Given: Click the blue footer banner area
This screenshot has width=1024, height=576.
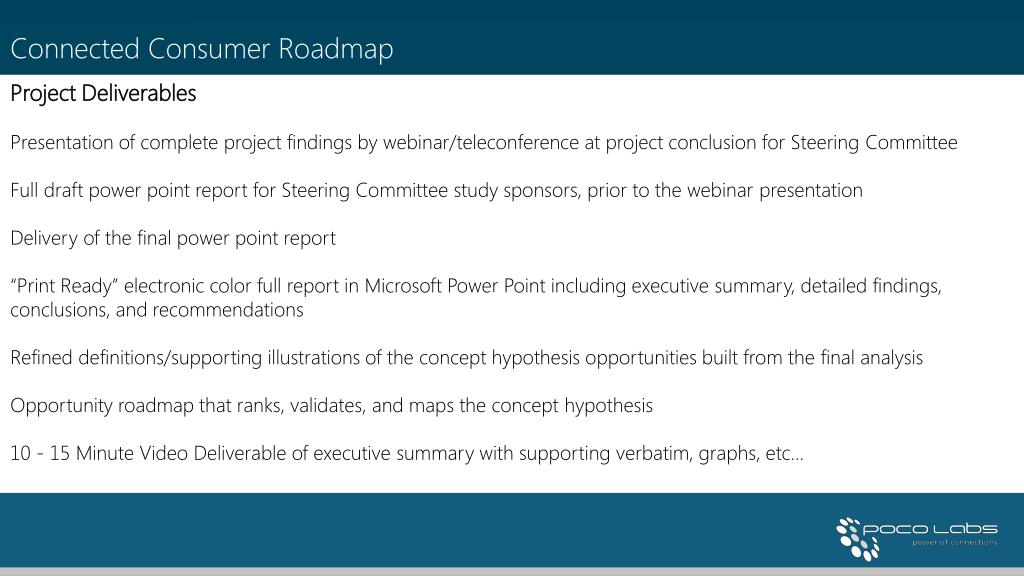Looking at the screenshot, I should (512, 530).
